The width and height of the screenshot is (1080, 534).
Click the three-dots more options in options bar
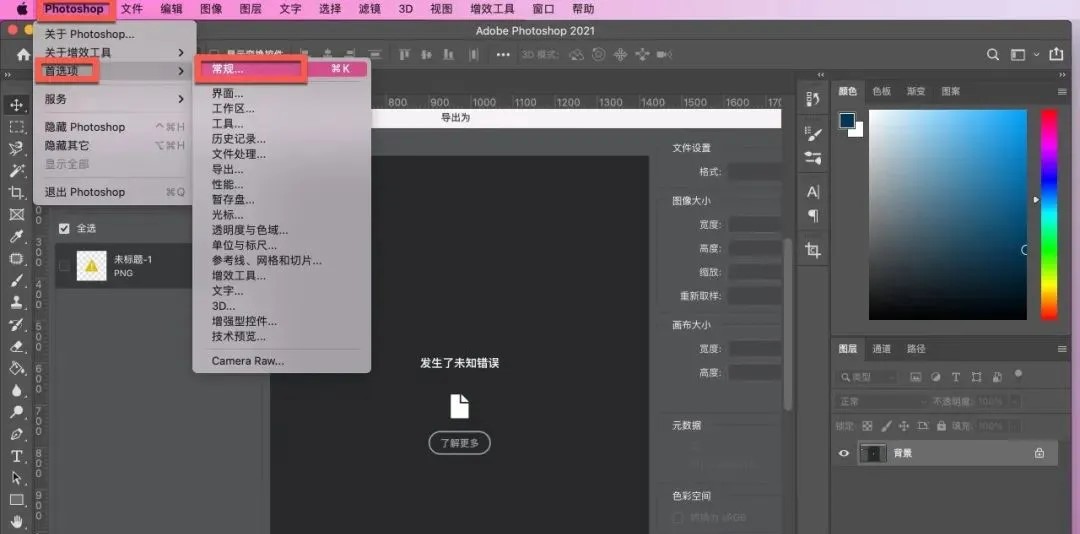point(503,54)
